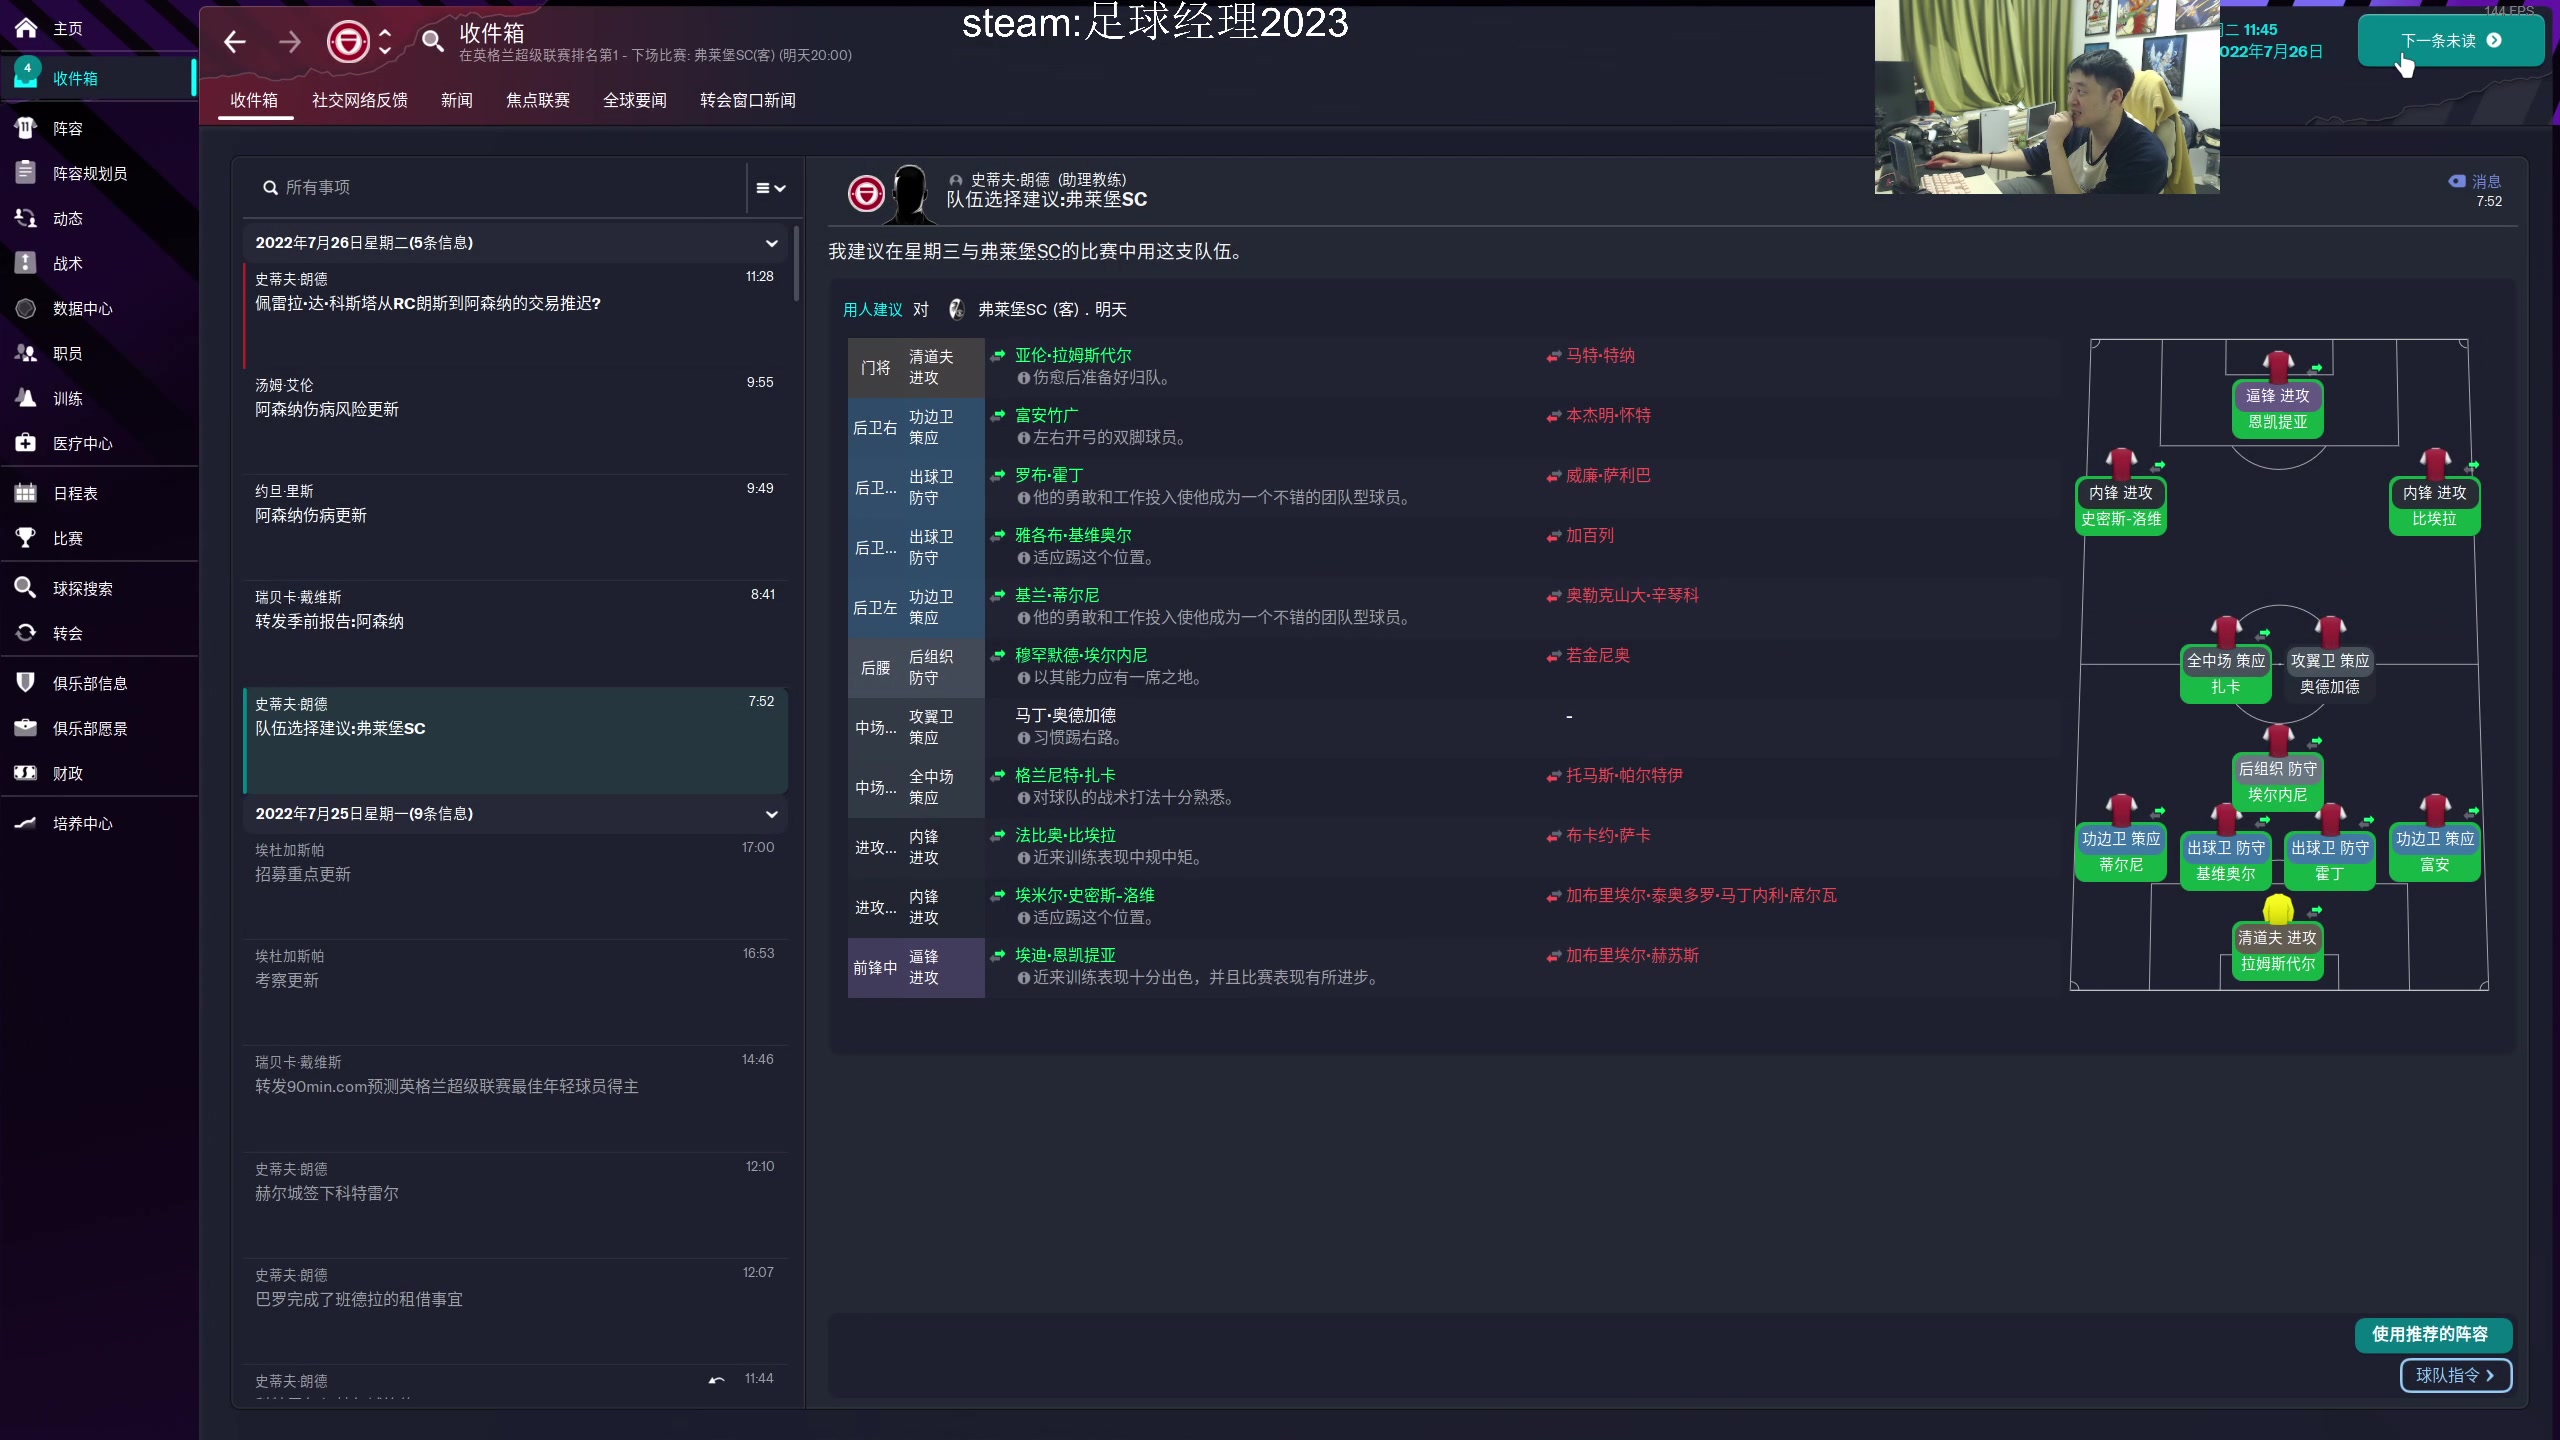Switch to 焦点联赛 tab
Viewport: 2560px width, 1440px height.
(x=538, y=100)
